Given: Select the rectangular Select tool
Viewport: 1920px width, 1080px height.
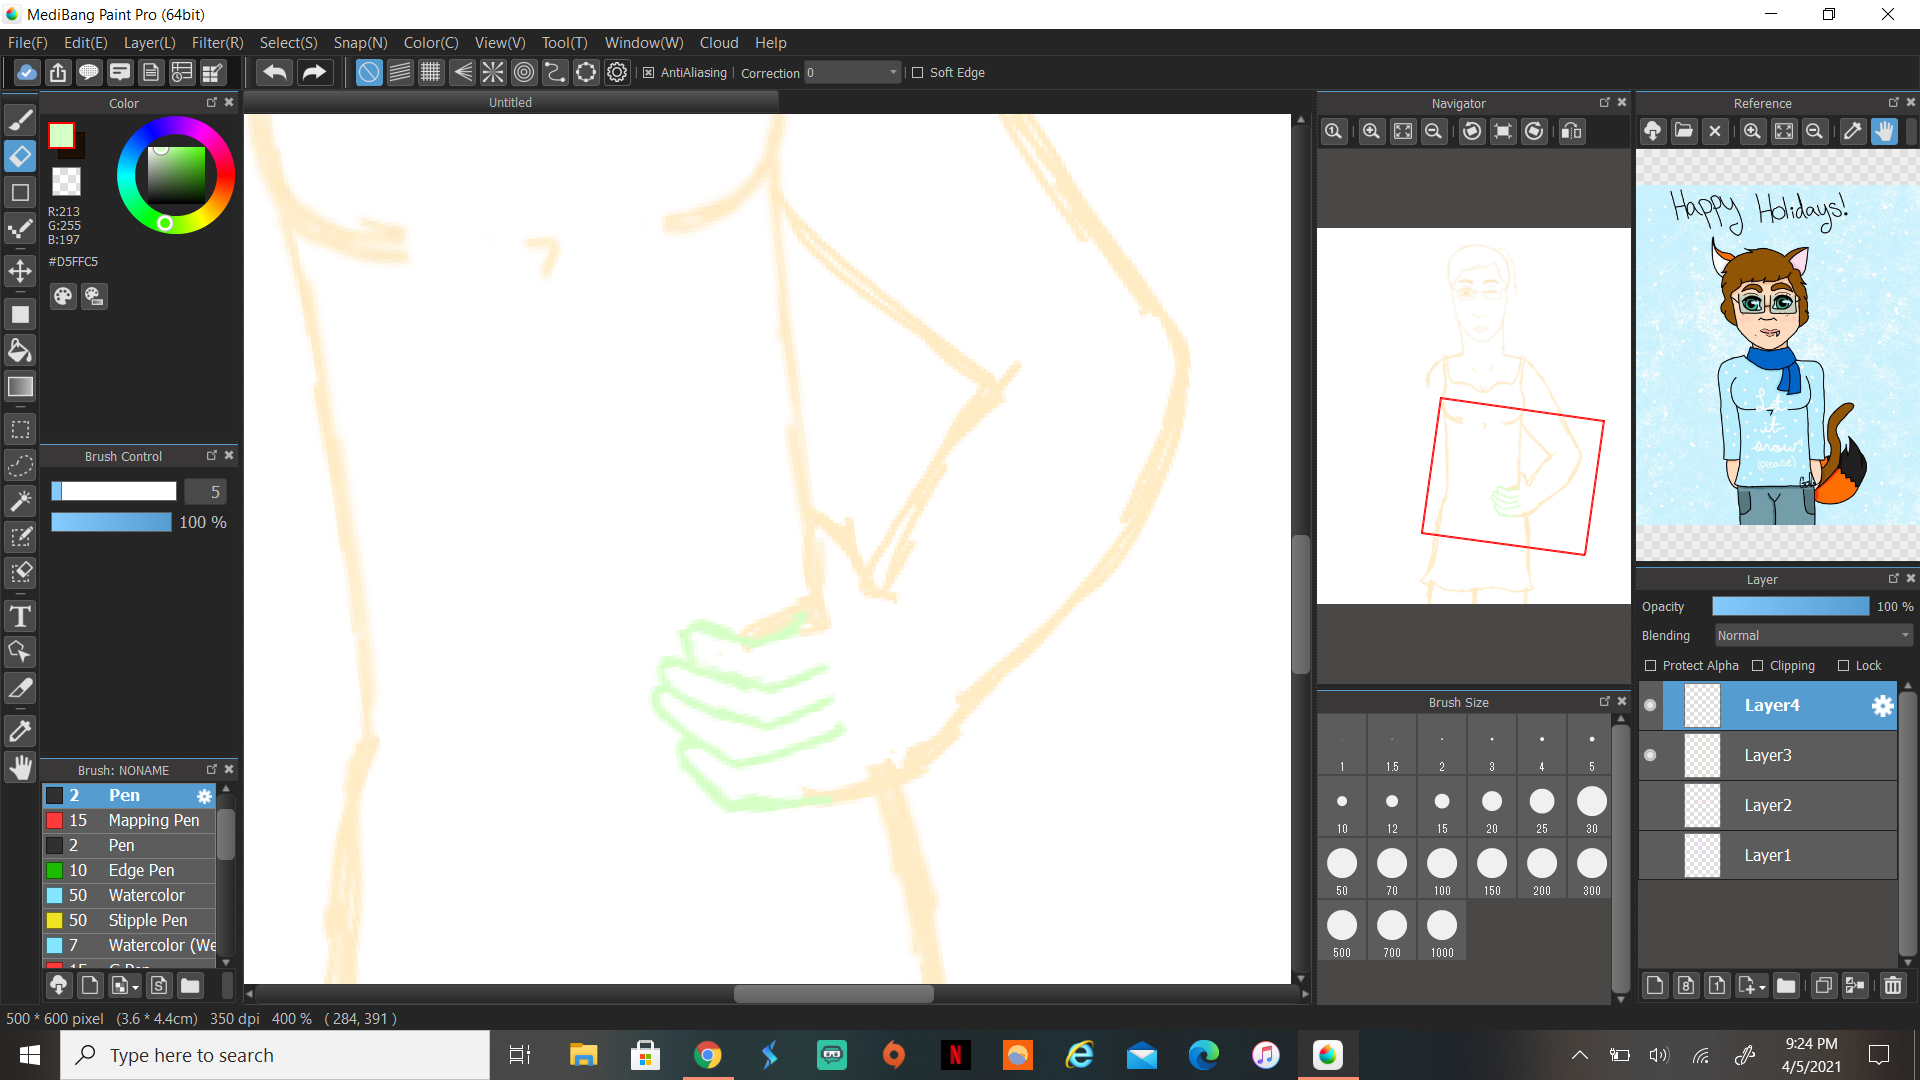Looking at the screenshot, I should pyautogui.click(x=20, y=430).
